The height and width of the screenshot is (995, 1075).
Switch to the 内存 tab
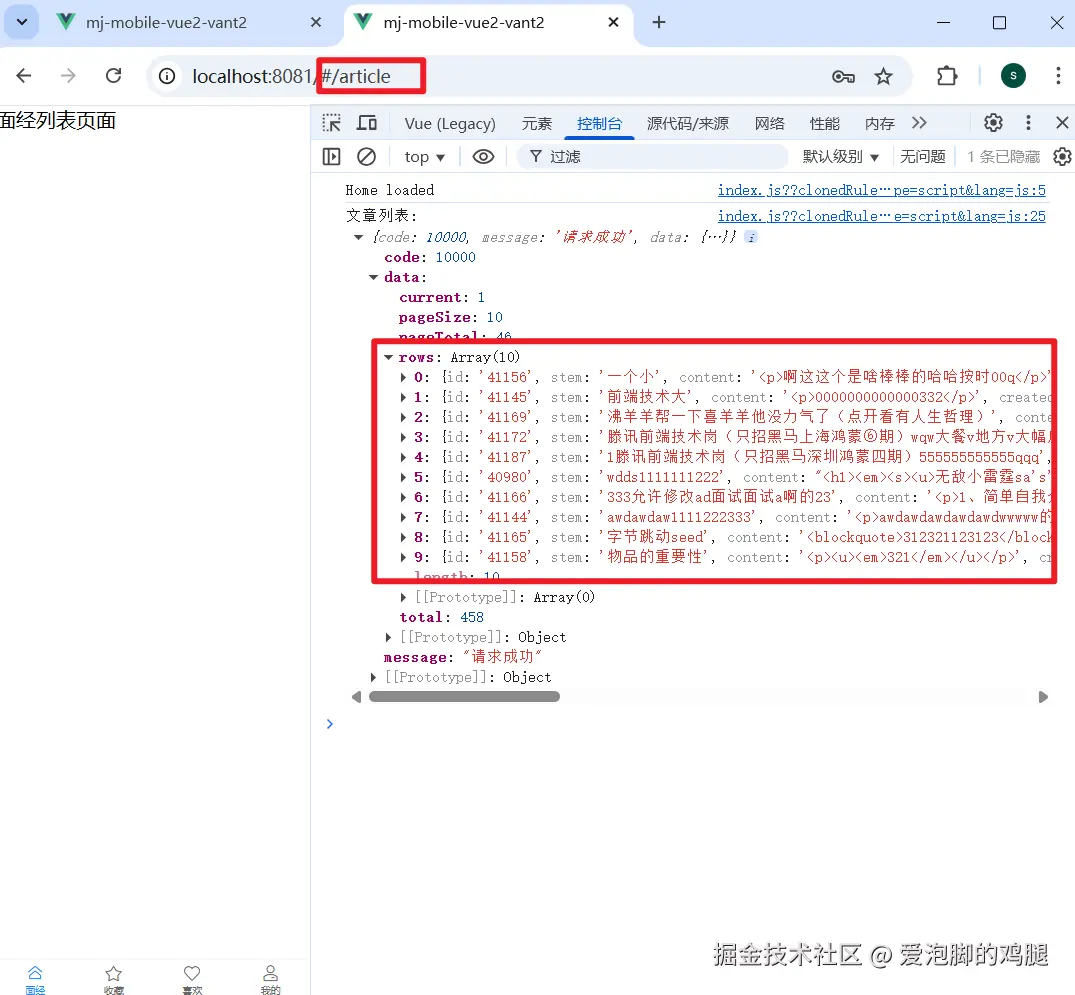(x=880, y=123)
